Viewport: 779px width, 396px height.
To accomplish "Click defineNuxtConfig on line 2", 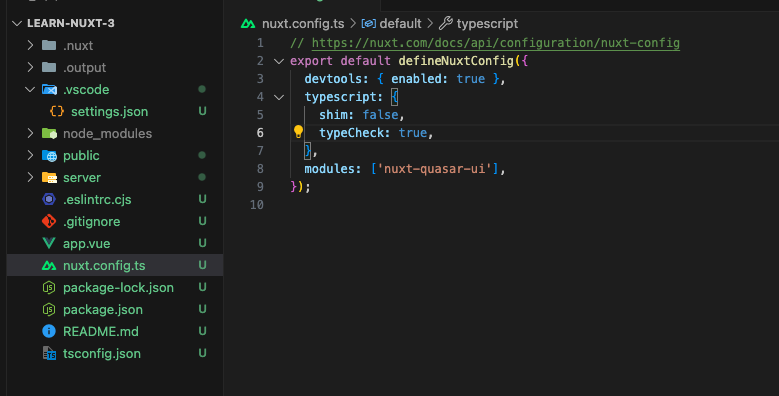I will [x=456, y=61].
